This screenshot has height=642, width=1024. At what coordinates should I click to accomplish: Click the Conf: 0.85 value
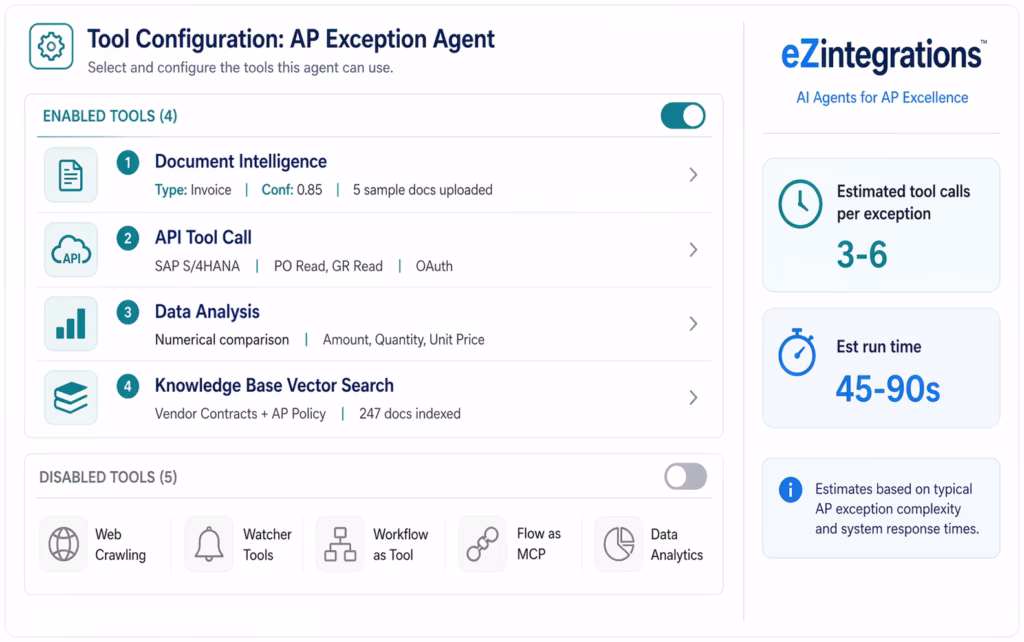pyautogui.click(x=292, y=190)
